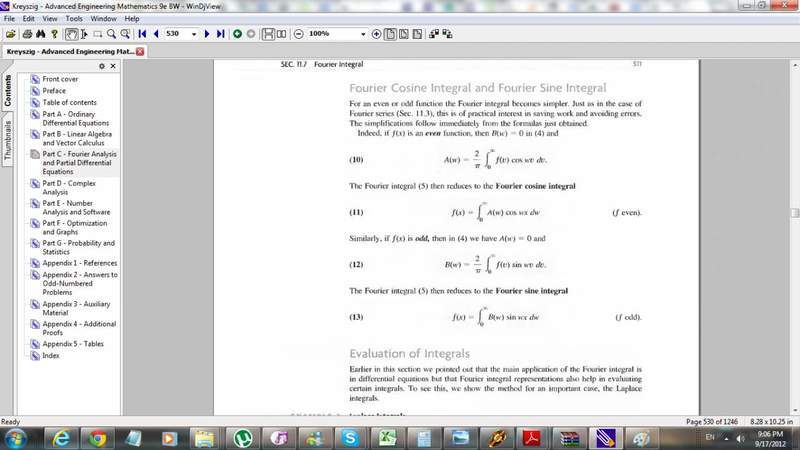Click gray Forward navigation button
This screenshot has height=450, width=800.
[x=251, y=34]
